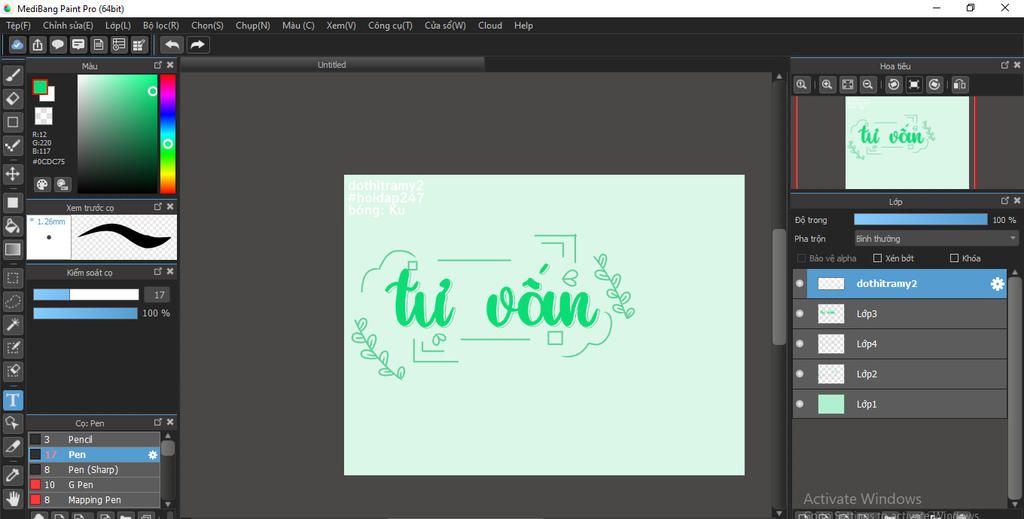This screenshot has width=1024, height=519.
Task: Undock the Cọ: Pen brush panel
Action: coord(158,422)
